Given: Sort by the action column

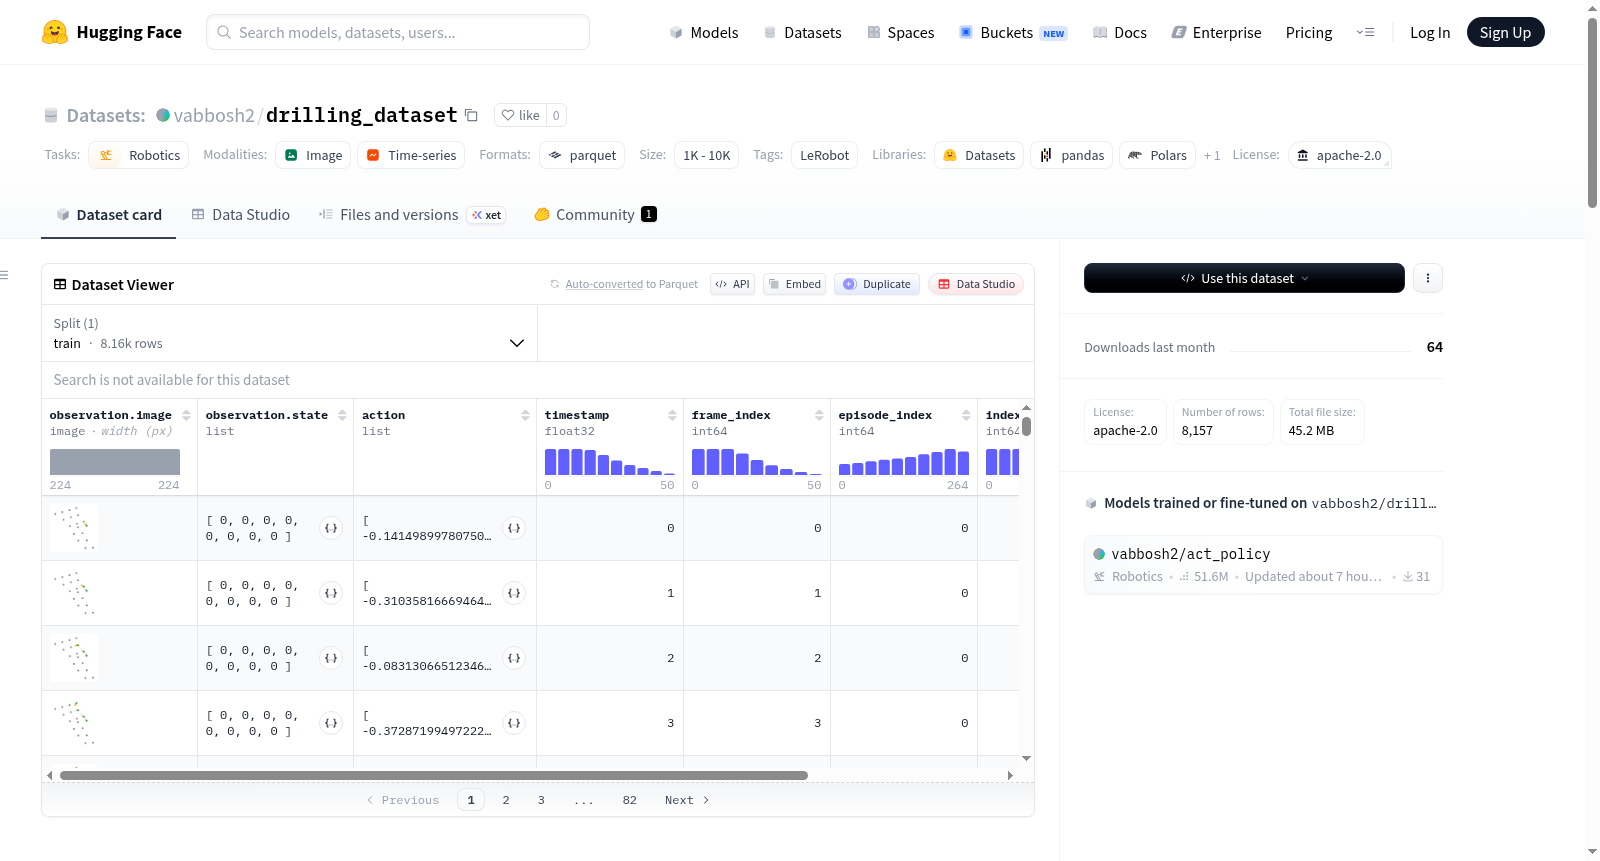Looking at the screenshot, I should 525,415.
